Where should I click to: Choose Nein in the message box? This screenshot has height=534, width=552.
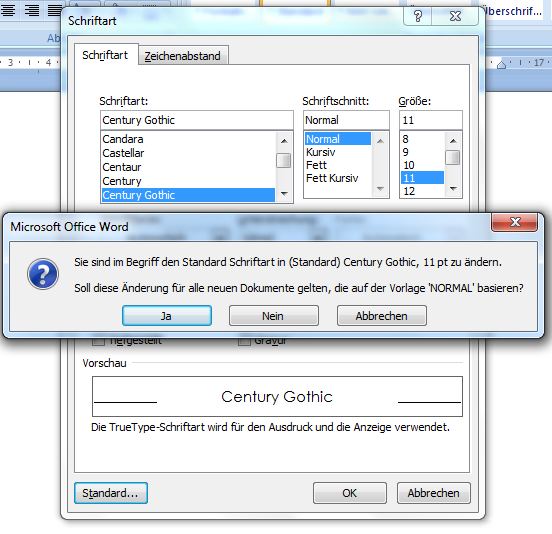point(274,316)
